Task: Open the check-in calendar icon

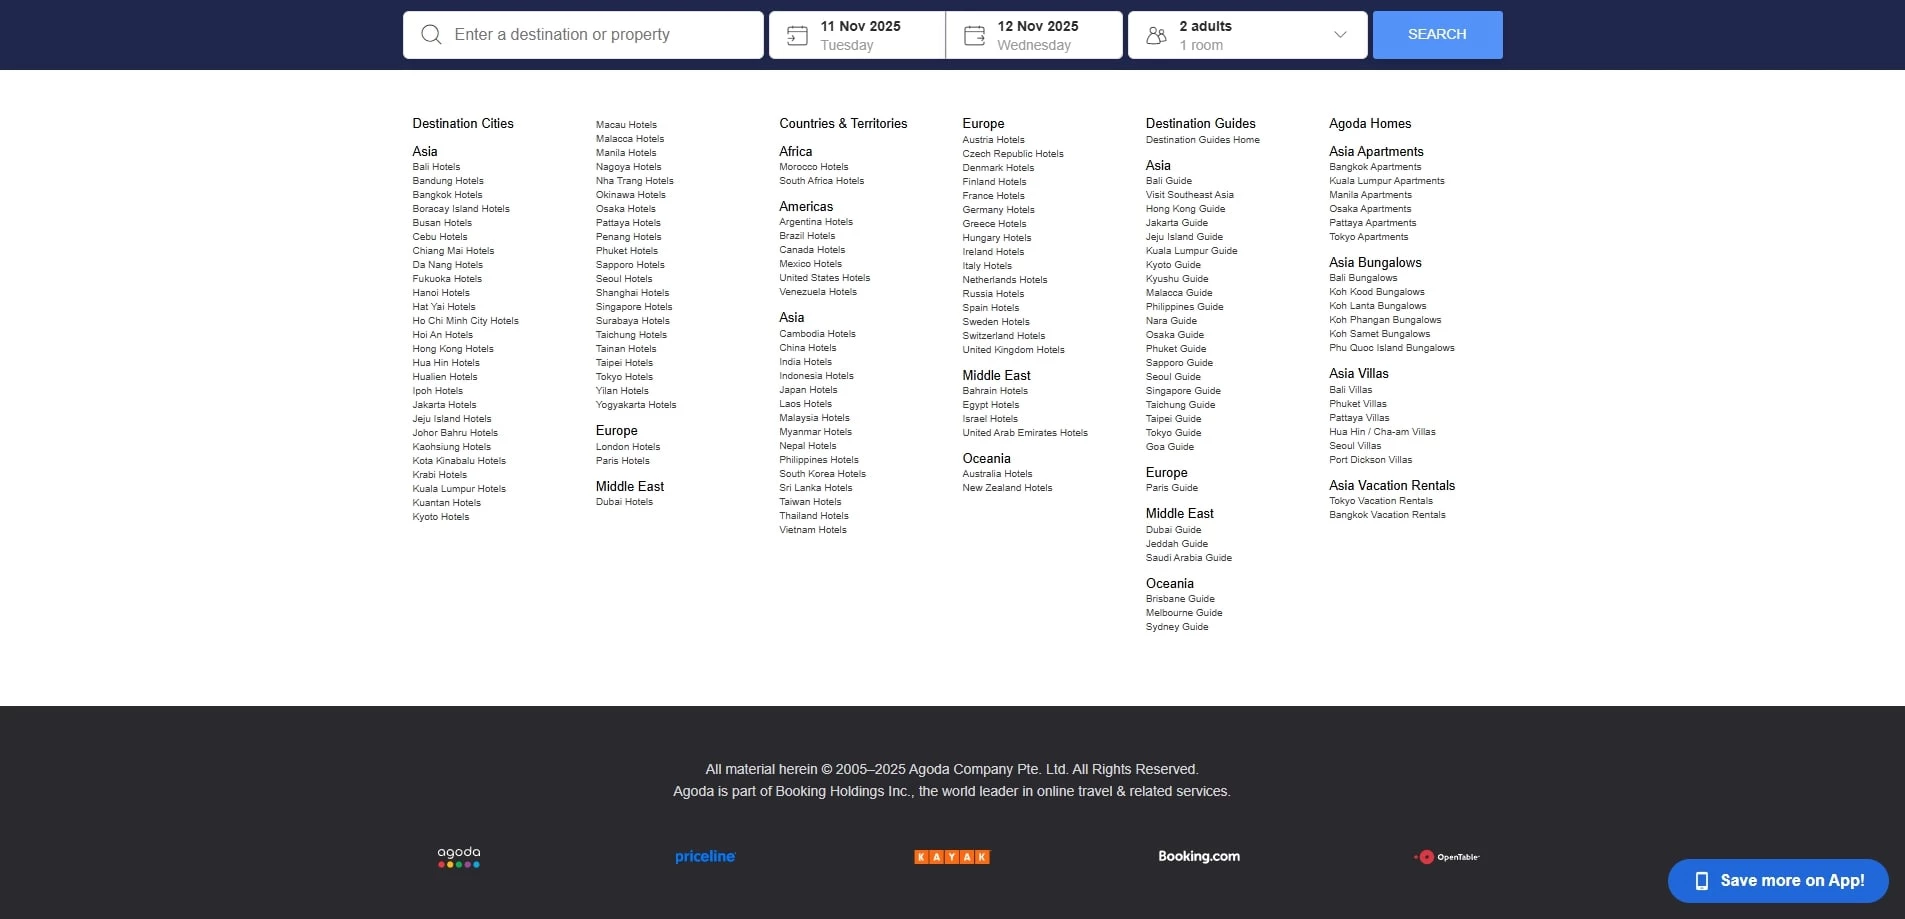Action: pos(797,36)
